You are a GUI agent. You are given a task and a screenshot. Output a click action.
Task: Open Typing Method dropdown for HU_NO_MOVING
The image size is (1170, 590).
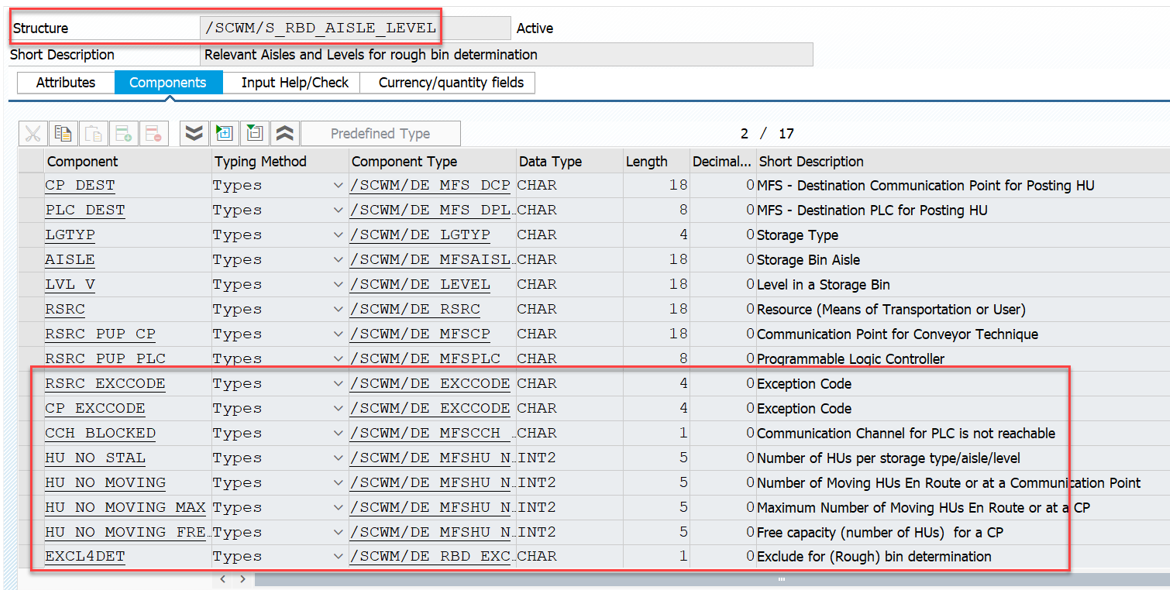(x=338, y=483)
